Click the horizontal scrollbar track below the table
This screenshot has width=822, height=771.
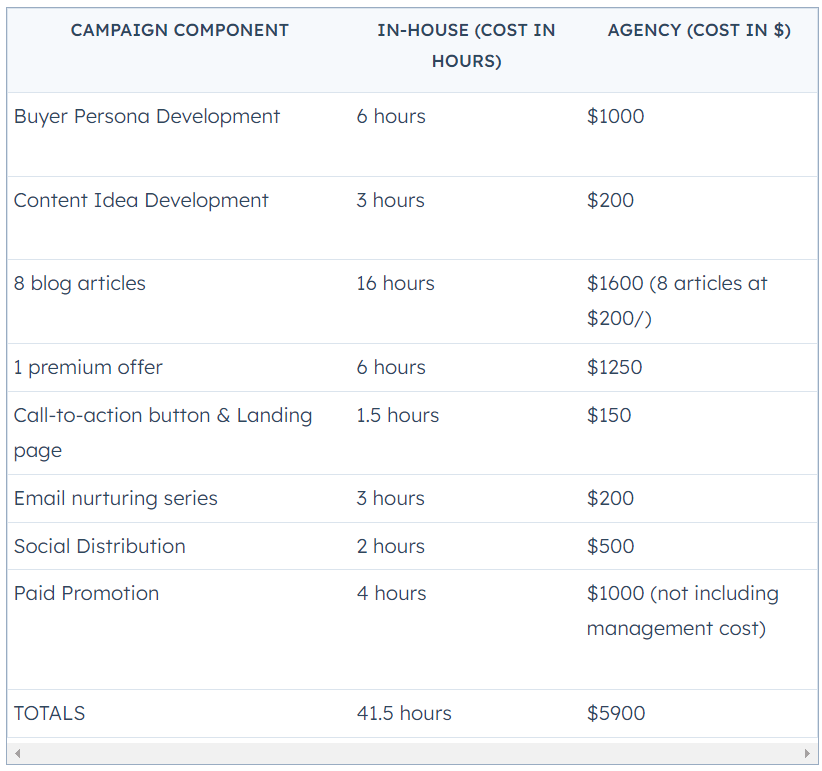[412, 754]
